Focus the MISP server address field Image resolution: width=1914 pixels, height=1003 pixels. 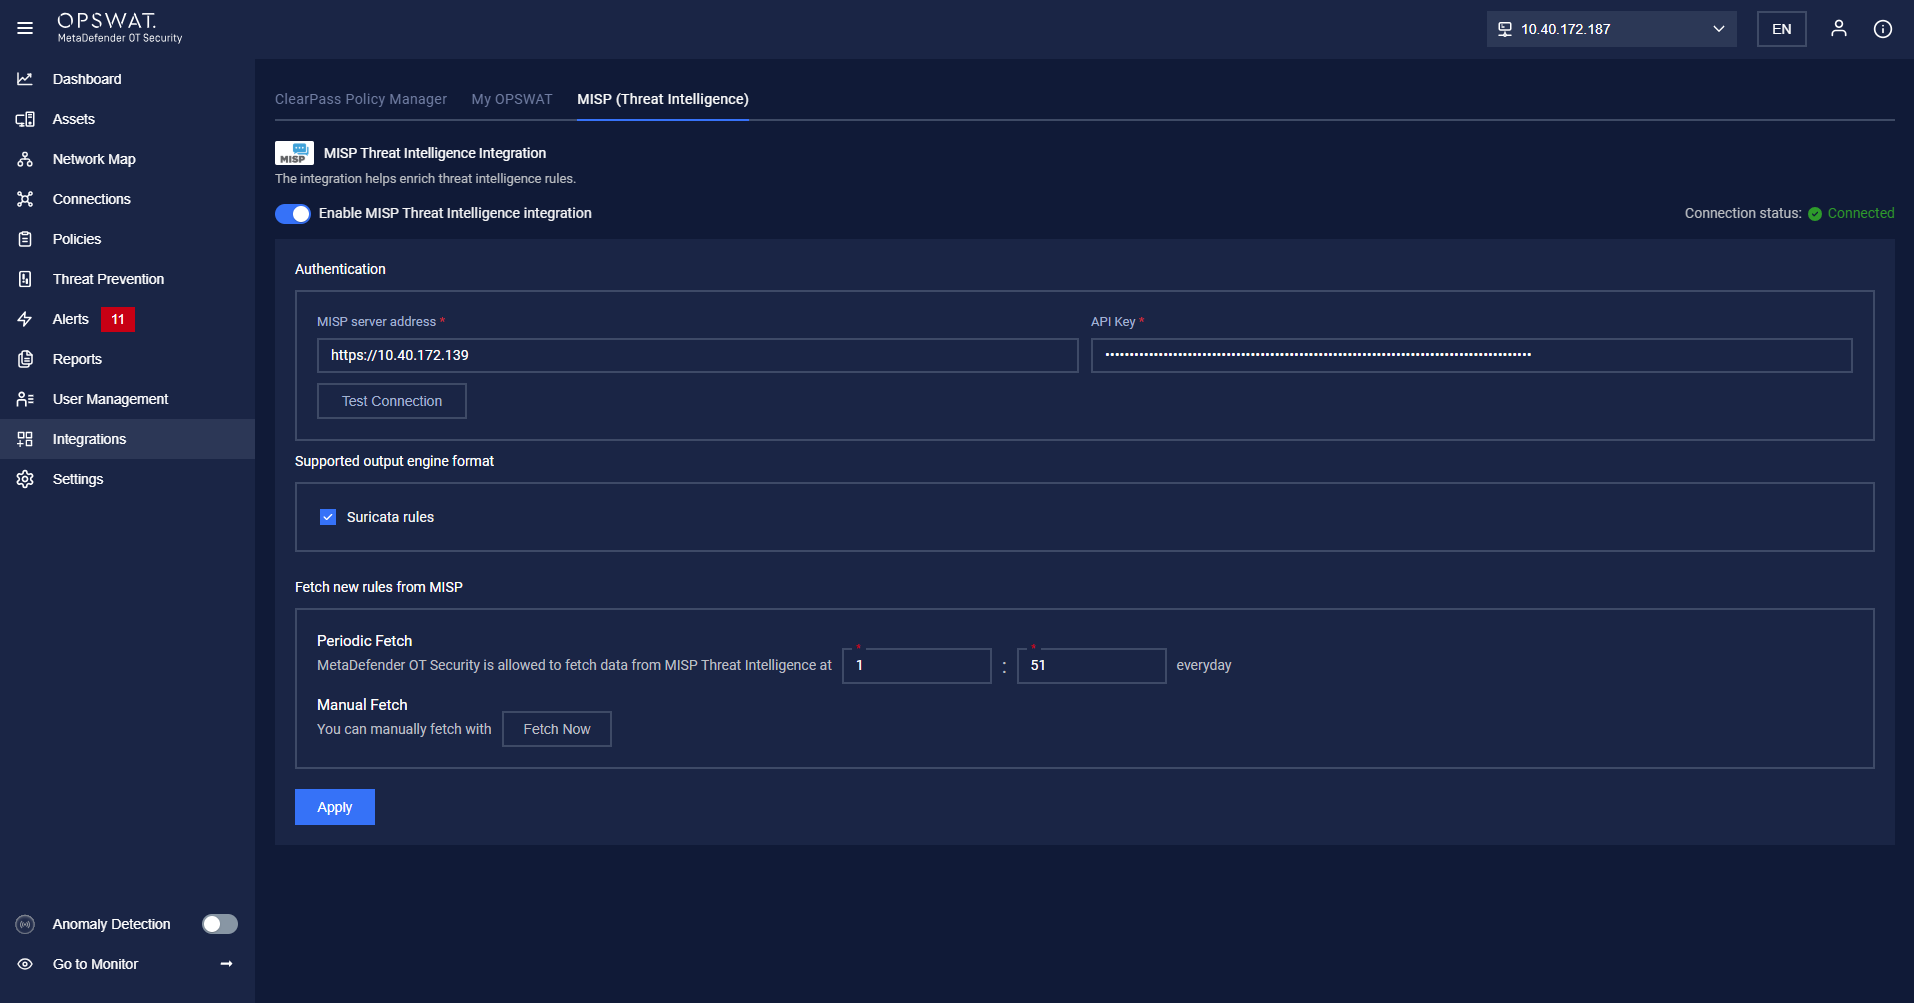point(698,355)
